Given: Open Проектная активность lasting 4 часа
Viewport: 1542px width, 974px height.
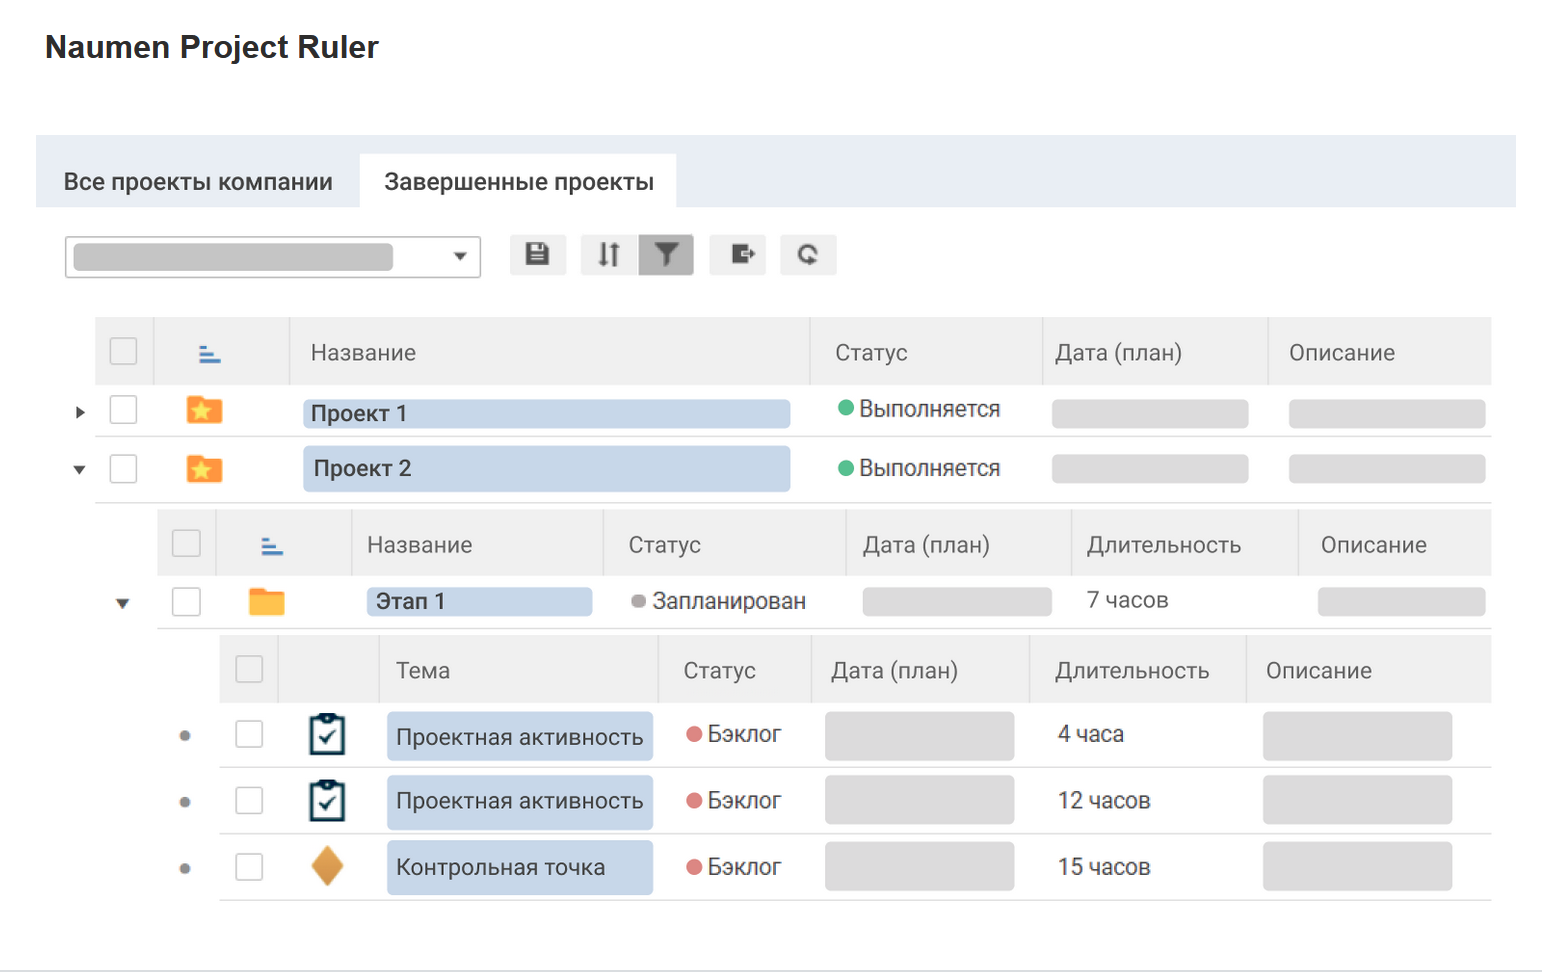Looking at the screenshot, I should coord(520,736).
